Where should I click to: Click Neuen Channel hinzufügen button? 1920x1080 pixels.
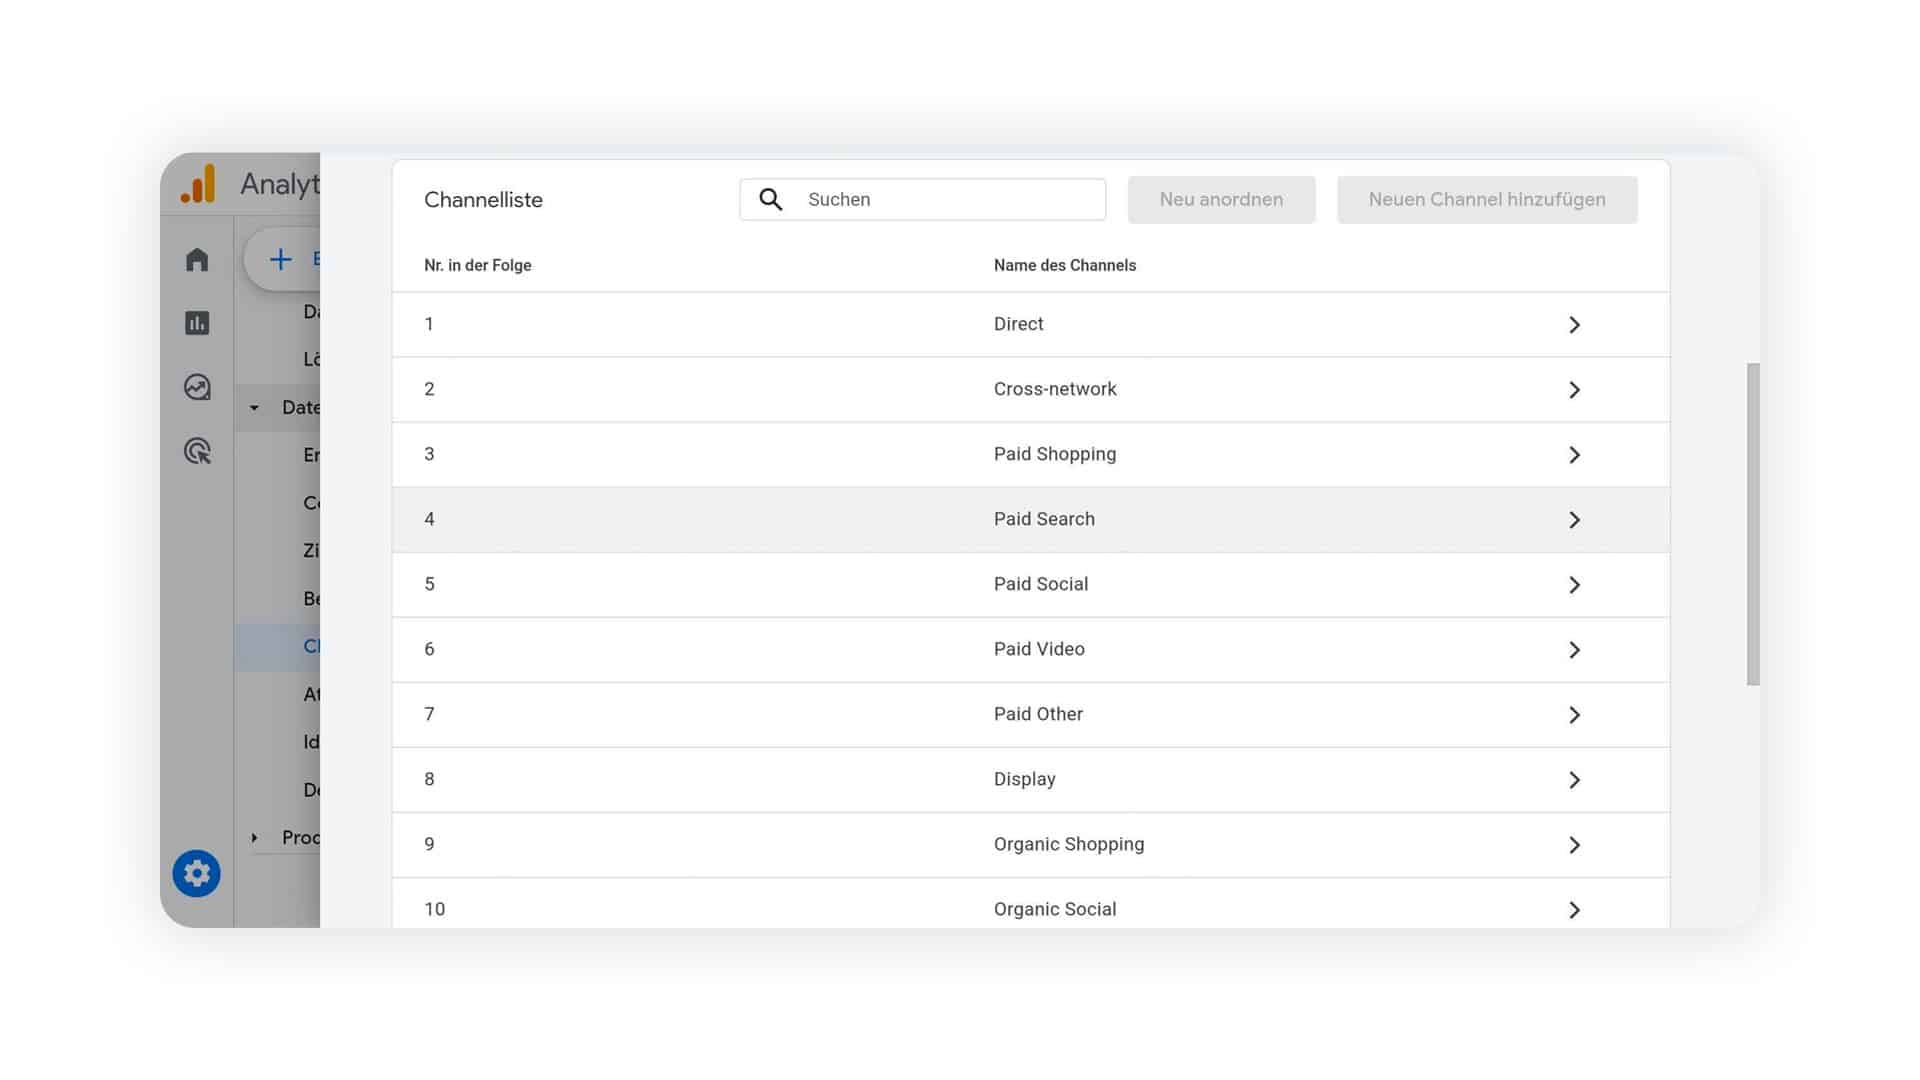coord(1487,200)
